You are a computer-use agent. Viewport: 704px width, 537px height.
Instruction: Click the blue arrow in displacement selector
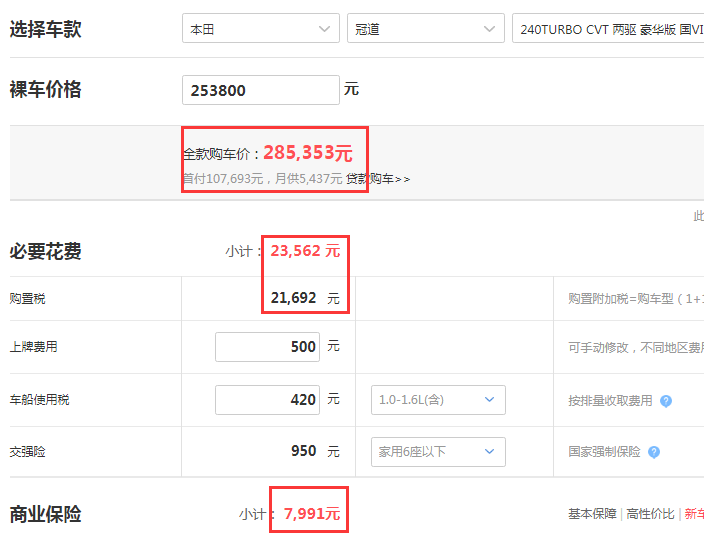(489, 400)
